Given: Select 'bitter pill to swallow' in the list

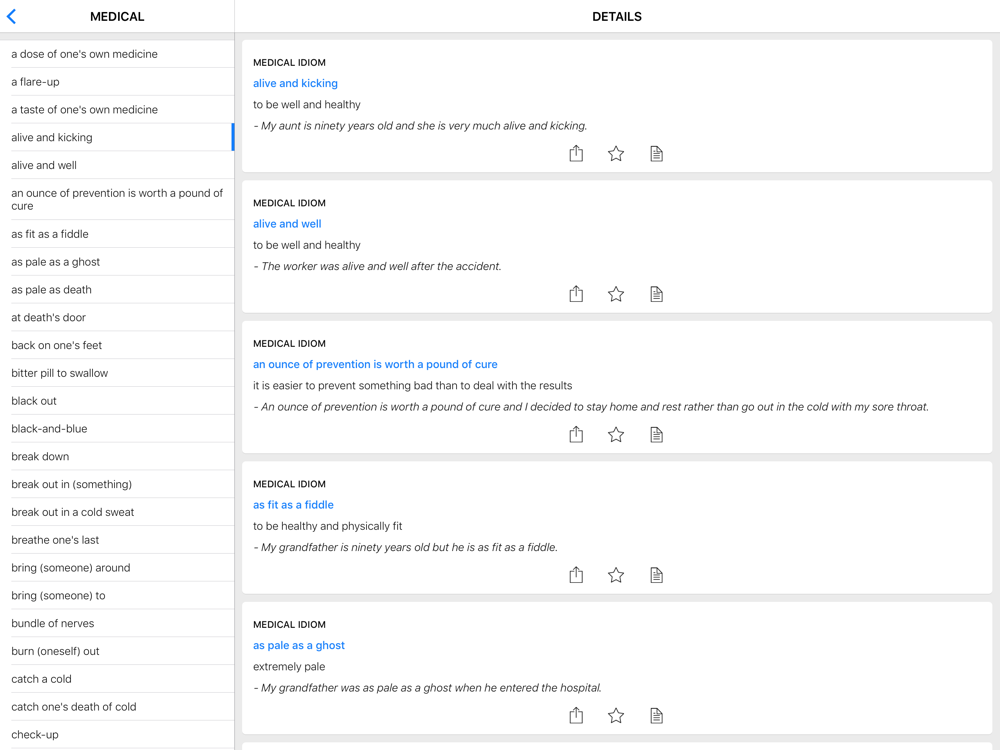Looking at the screenshot, I should click(x=60, y=373).
